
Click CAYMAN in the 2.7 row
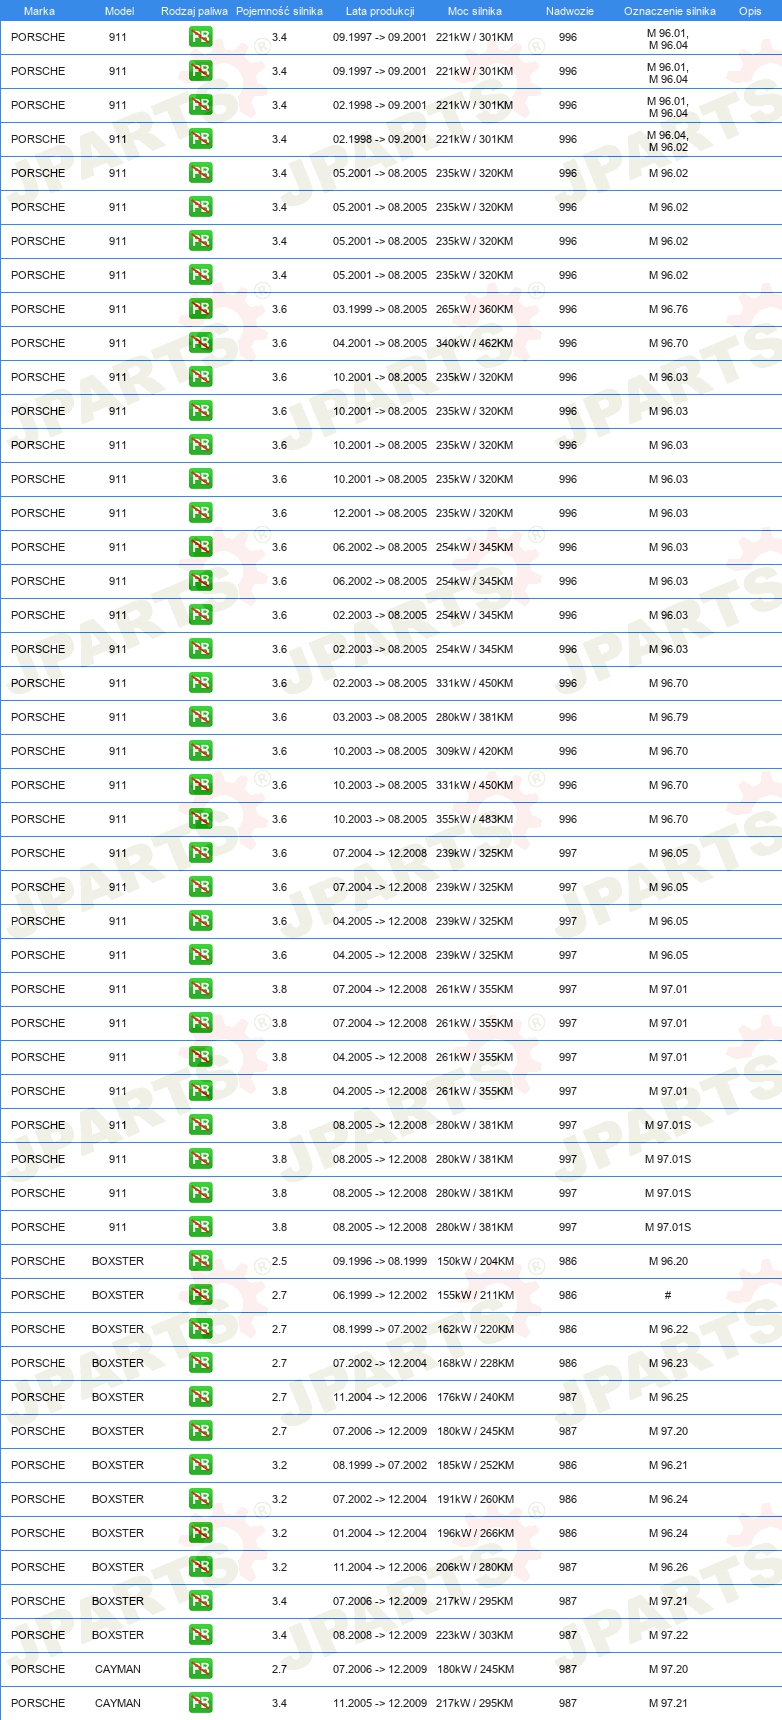[118, 1669]
